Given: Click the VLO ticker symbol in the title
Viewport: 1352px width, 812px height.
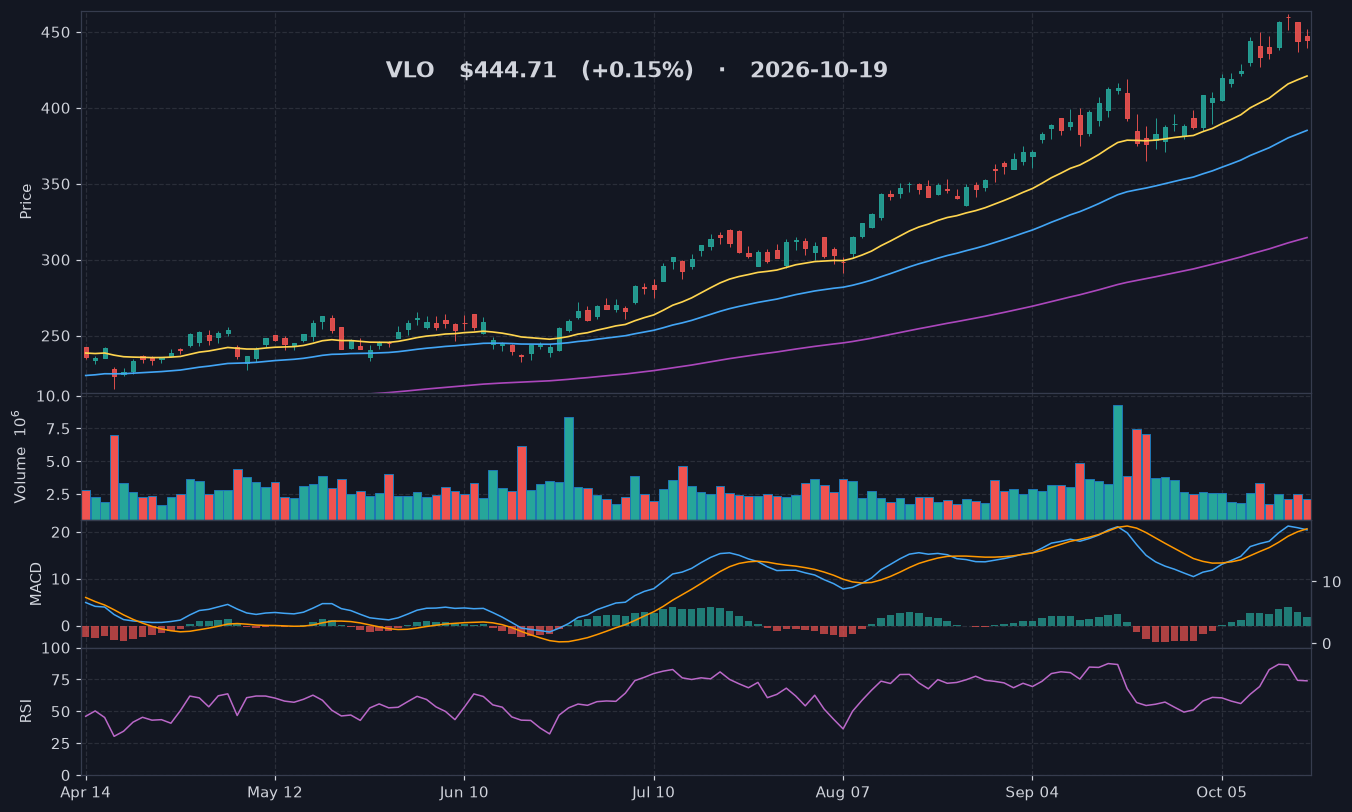Looking at the screenshot, I should click(410, 71).
